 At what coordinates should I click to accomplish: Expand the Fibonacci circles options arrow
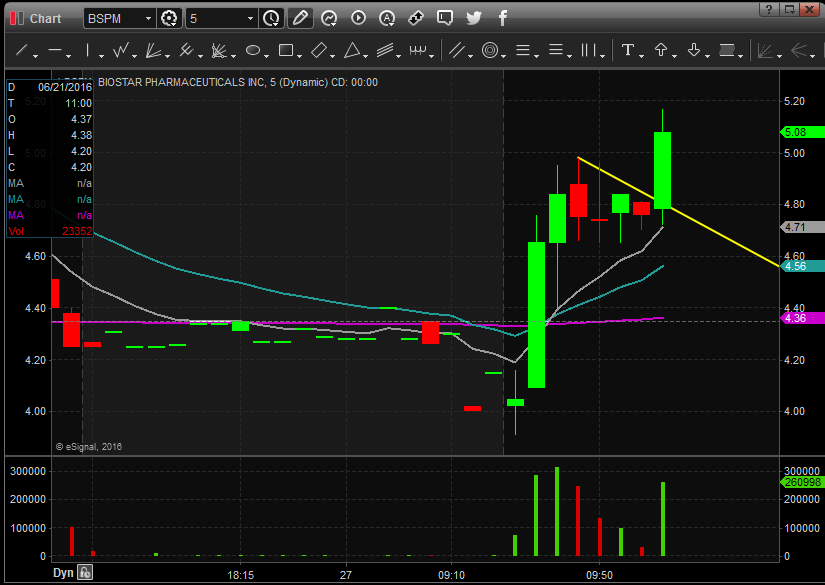(x=504, y=56)
